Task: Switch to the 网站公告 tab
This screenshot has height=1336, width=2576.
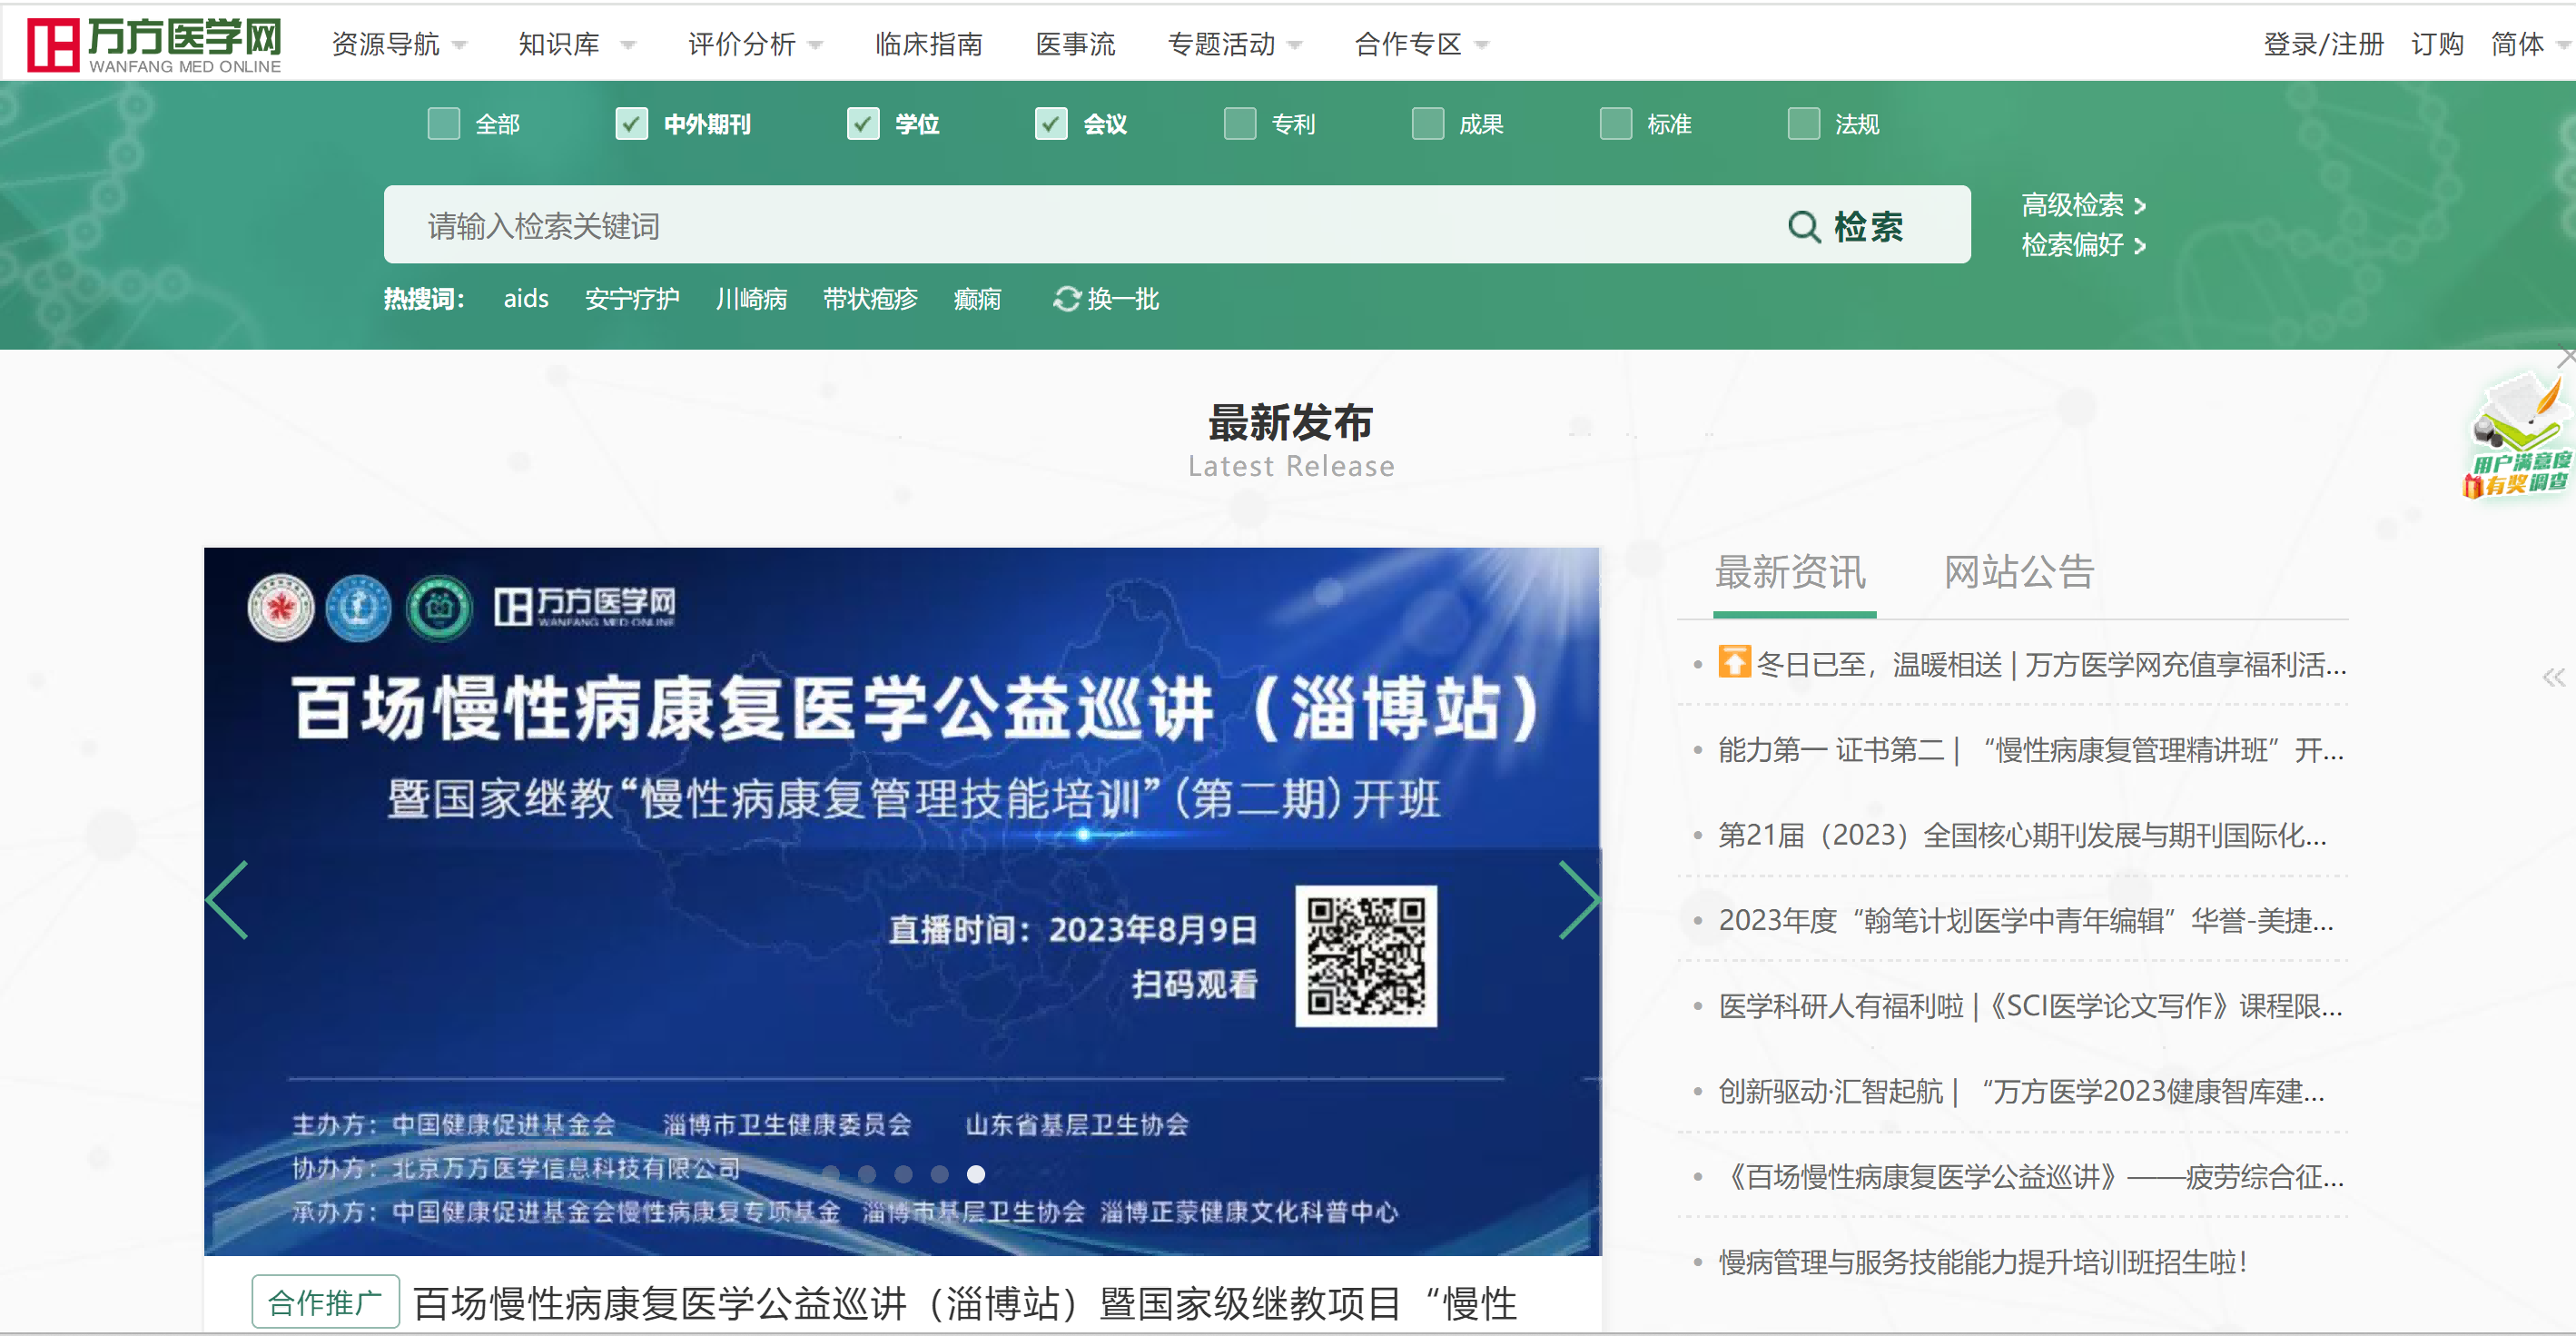Action: (2018, 572)
